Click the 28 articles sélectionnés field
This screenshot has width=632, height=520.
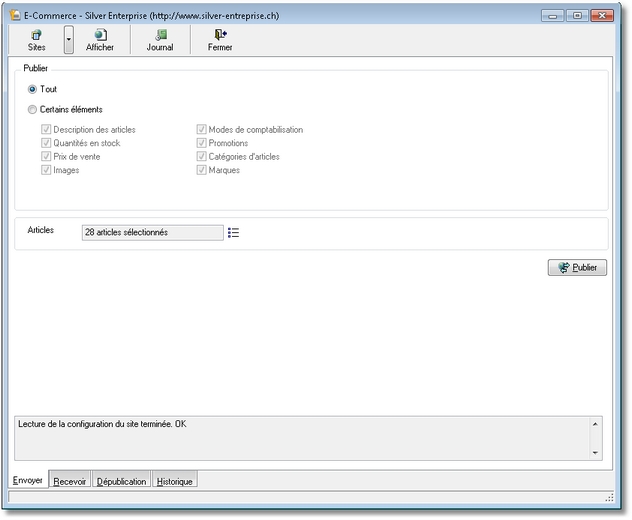[152, 233]
